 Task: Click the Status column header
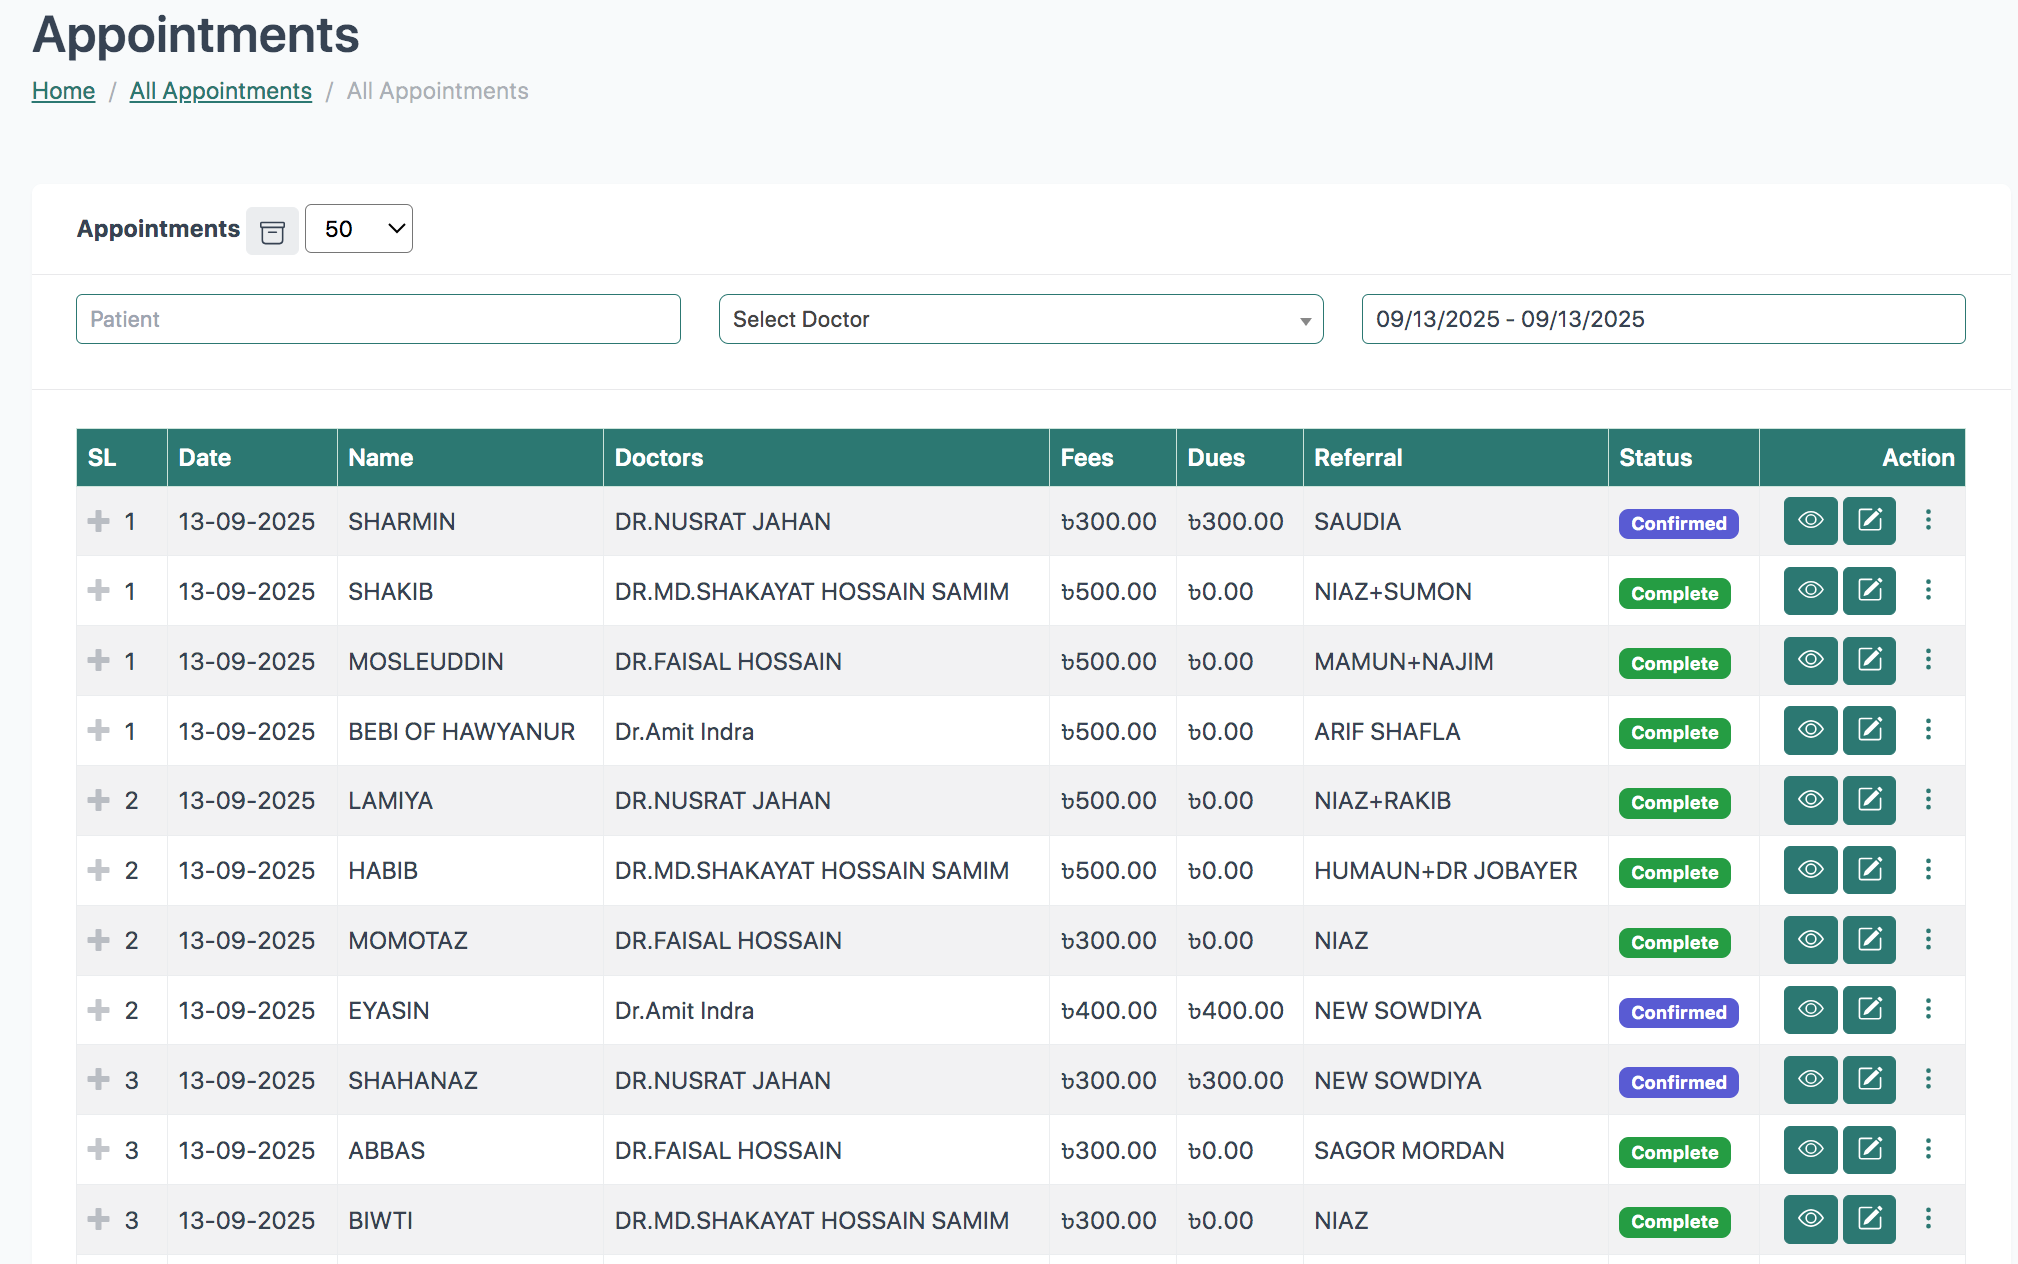pyautogui.click(x=1655, y=458)
